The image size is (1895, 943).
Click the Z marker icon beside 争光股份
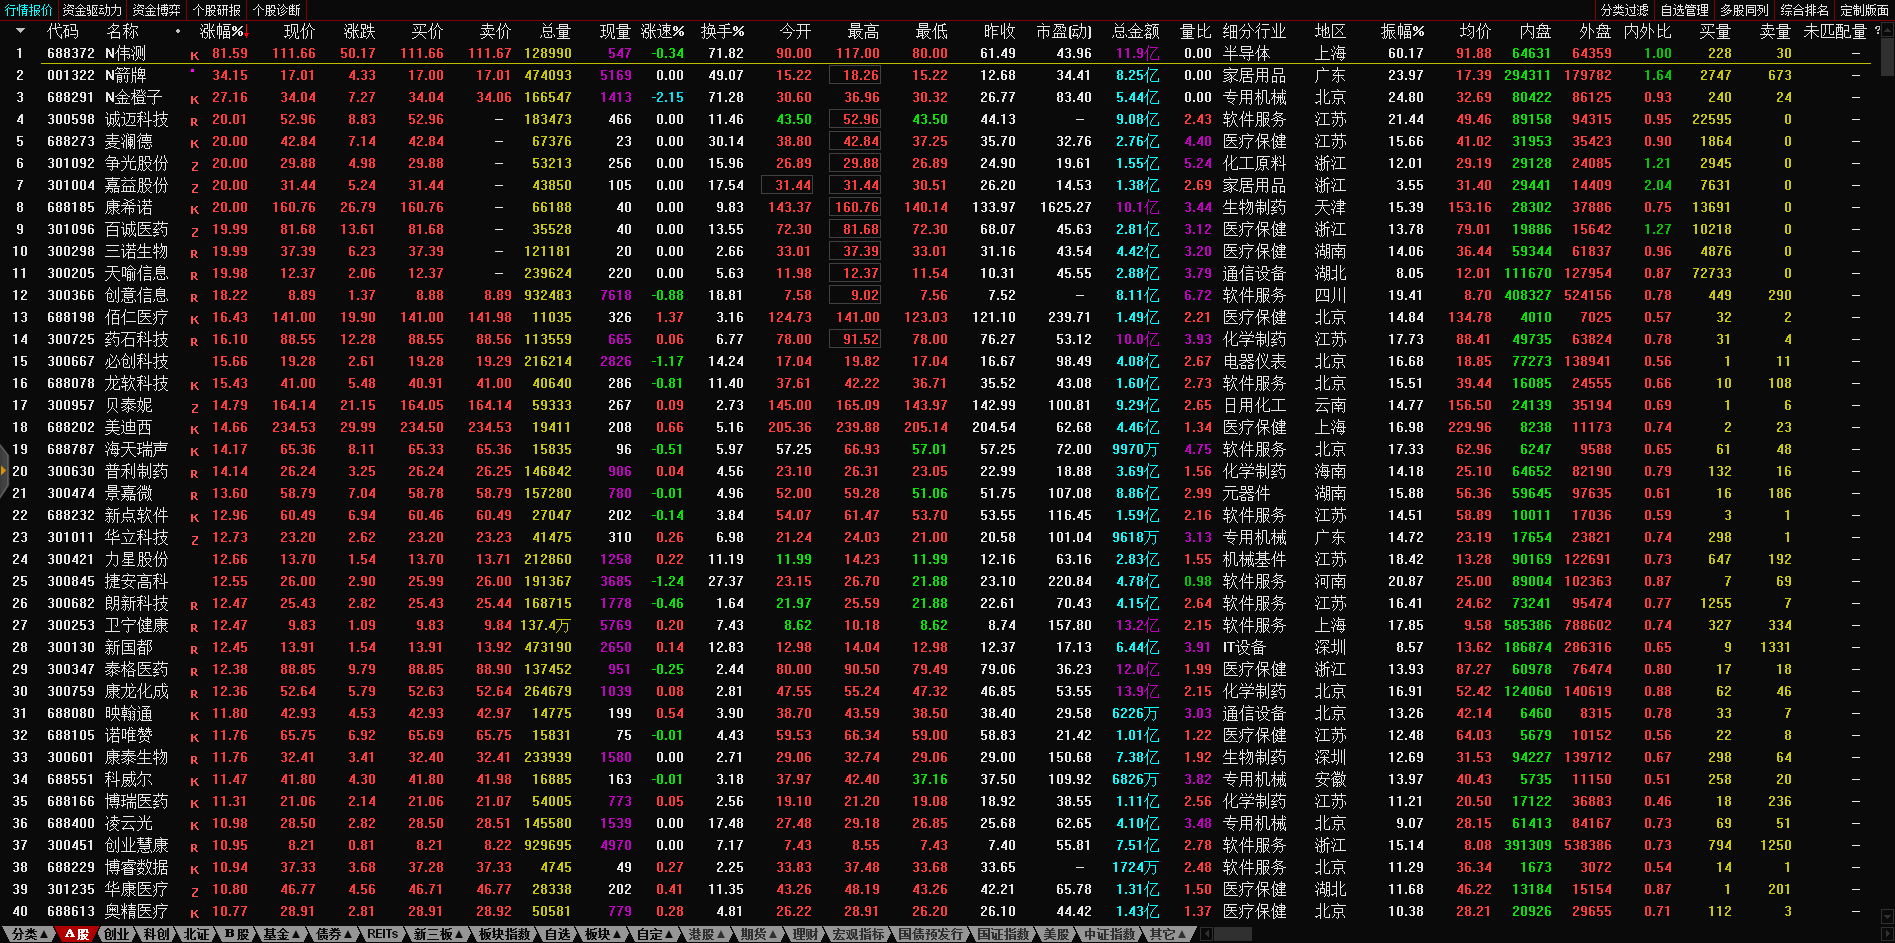click(x=194, y=165)
